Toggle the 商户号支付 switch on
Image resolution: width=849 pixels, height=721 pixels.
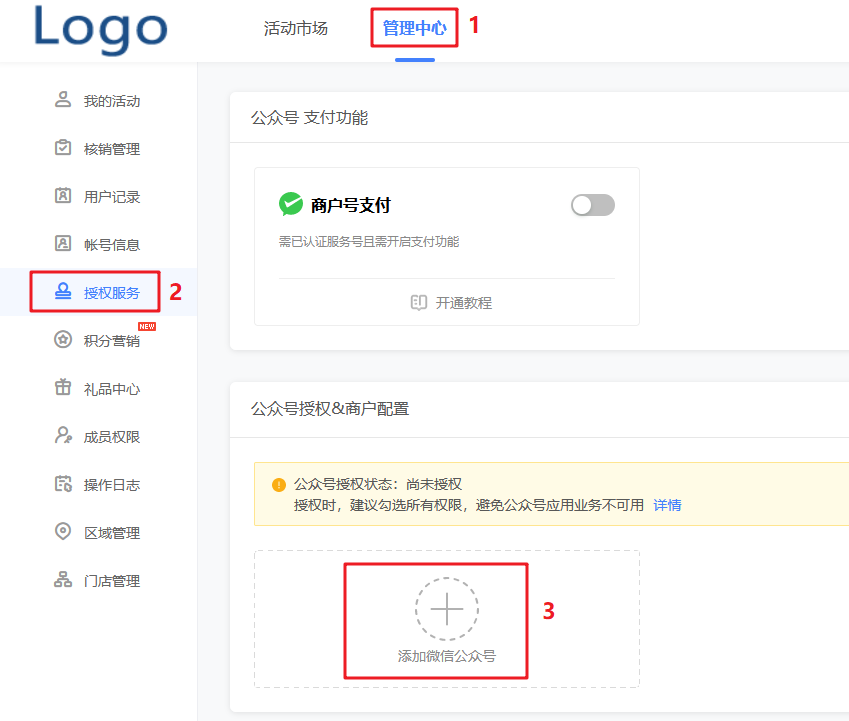tap(593, 205)
